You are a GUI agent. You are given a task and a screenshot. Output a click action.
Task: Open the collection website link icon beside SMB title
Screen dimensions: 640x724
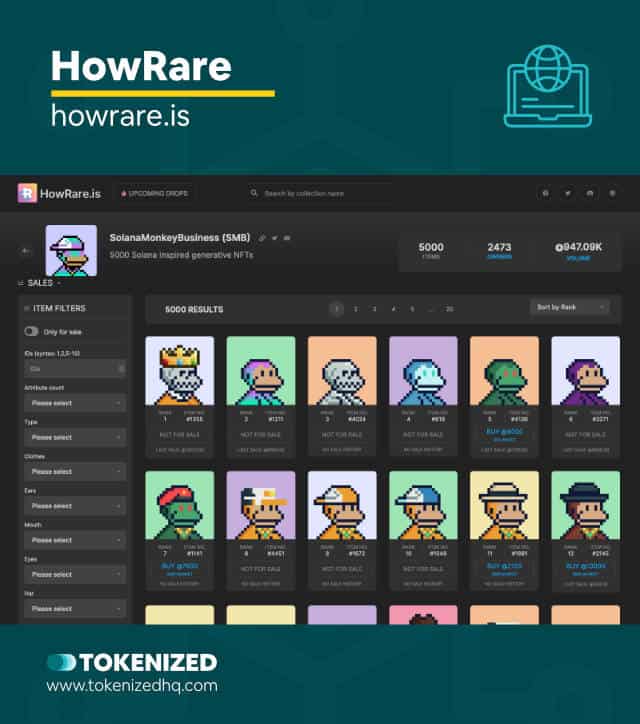click(262, 238)
